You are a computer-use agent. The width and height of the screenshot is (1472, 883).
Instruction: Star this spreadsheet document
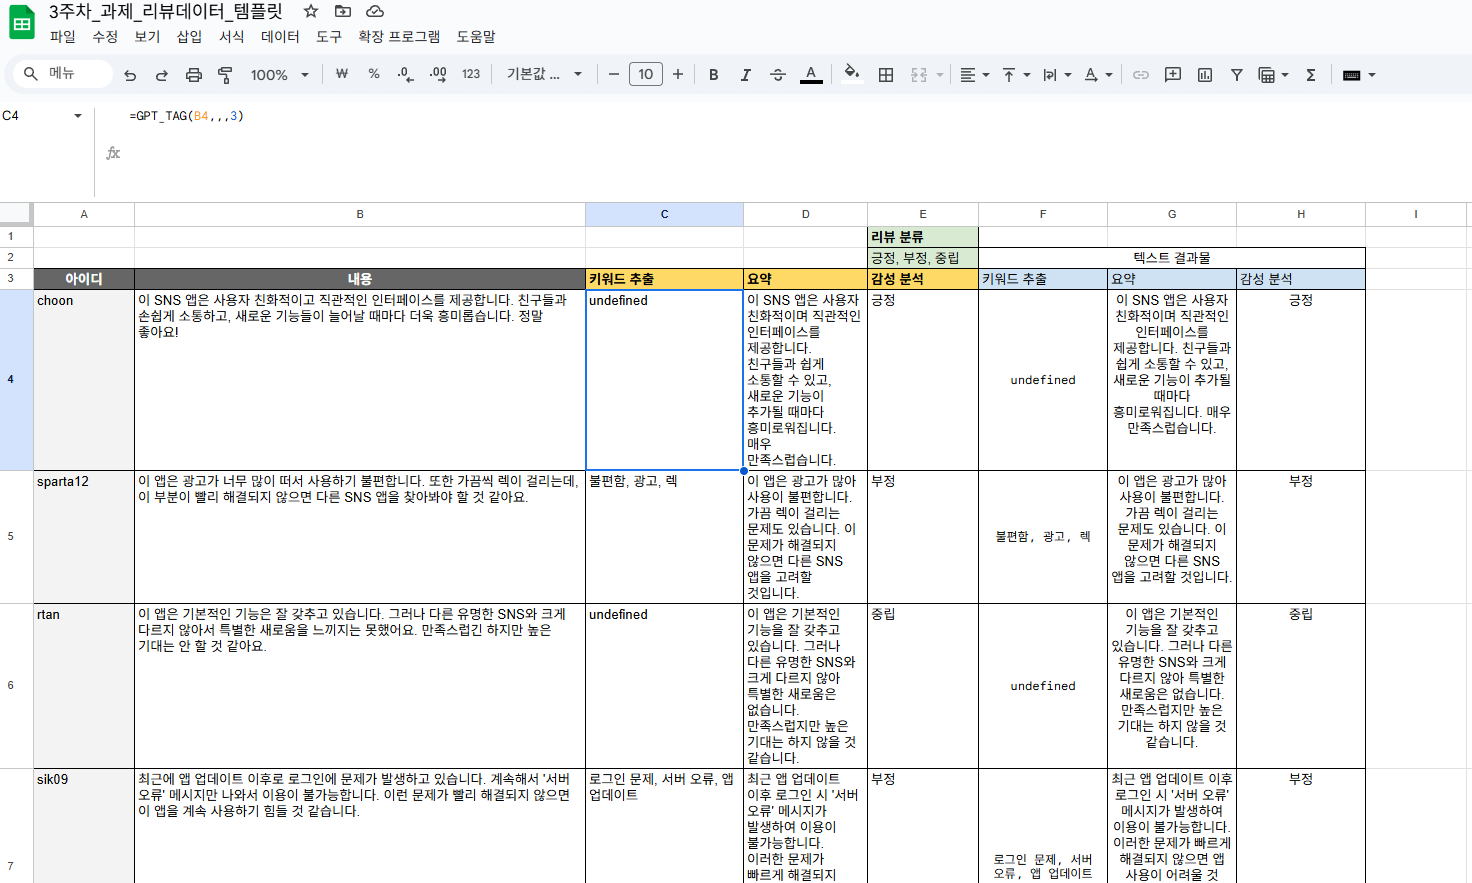point(311,11)
